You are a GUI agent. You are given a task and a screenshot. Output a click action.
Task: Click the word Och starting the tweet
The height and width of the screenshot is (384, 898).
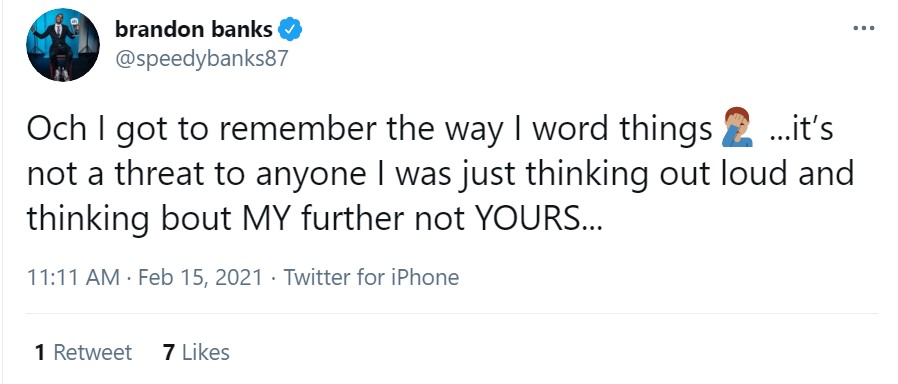click(55, 129)
